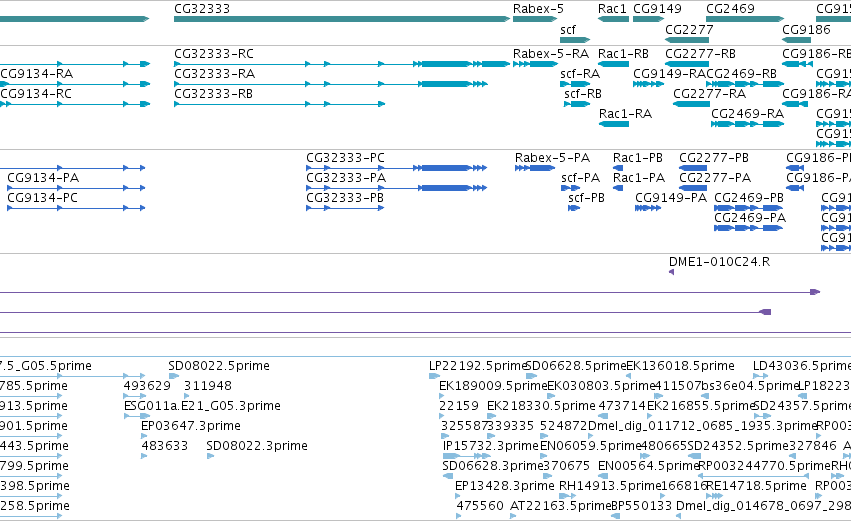Click transcript label CG32333-RC
This screenshot has height=521, width=851.
[214, 54]
